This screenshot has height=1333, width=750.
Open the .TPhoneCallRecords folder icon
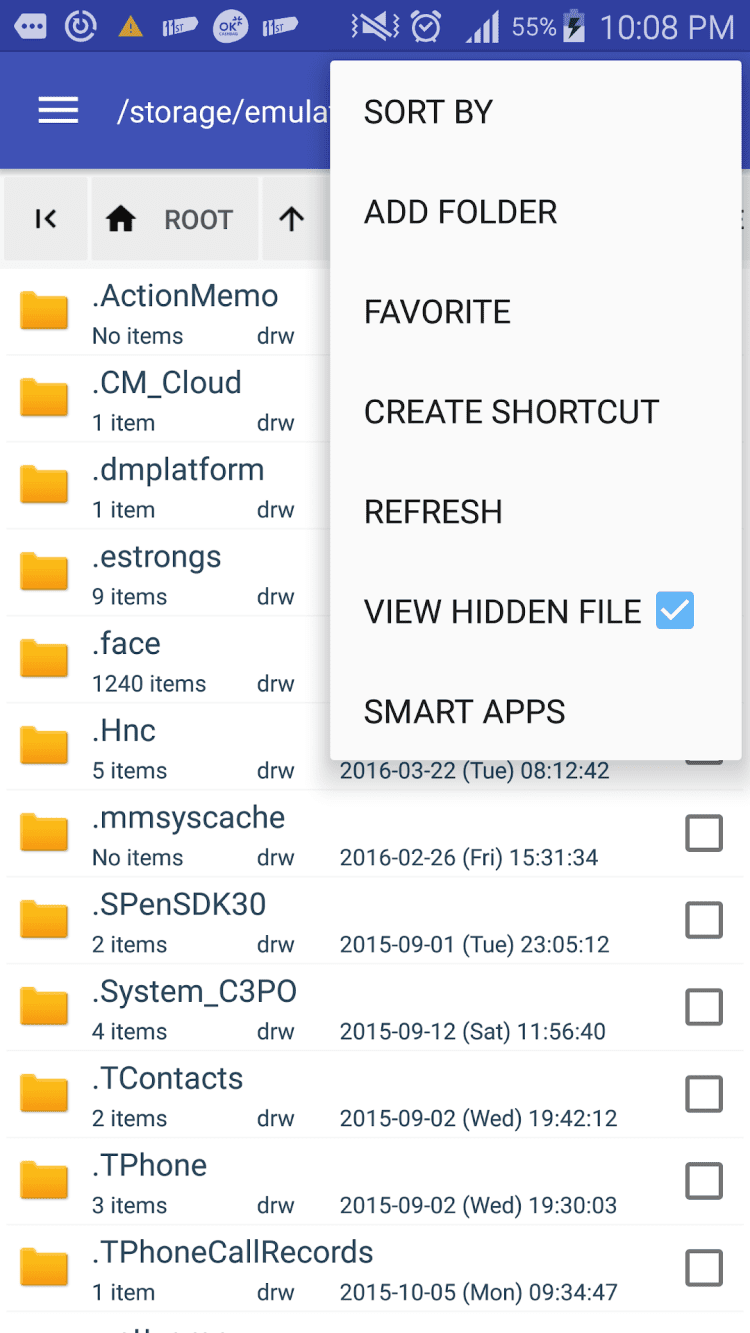[x=44, y=1269]
